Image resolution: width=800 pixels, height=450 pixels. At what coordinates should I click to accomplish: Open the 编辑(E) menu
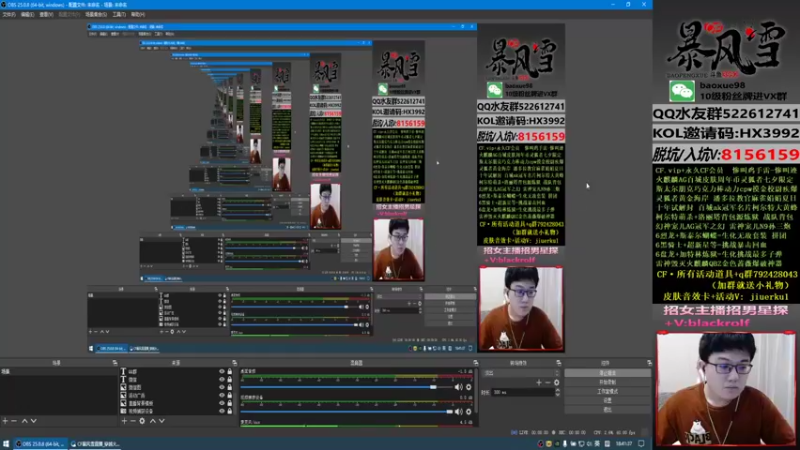coord(27,14)
